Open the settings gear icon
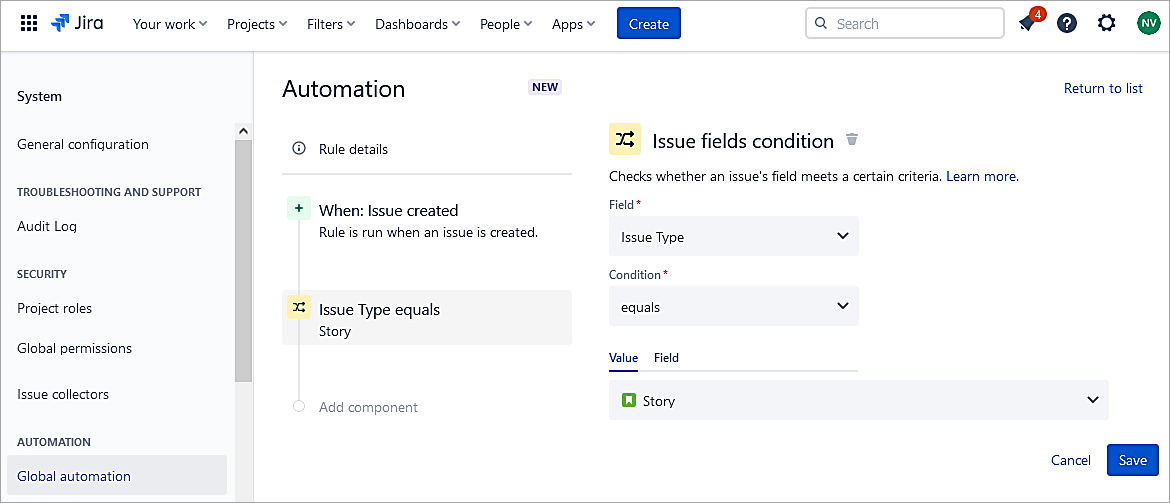Screen dimensions: 1170x503 pos(1106,23)
